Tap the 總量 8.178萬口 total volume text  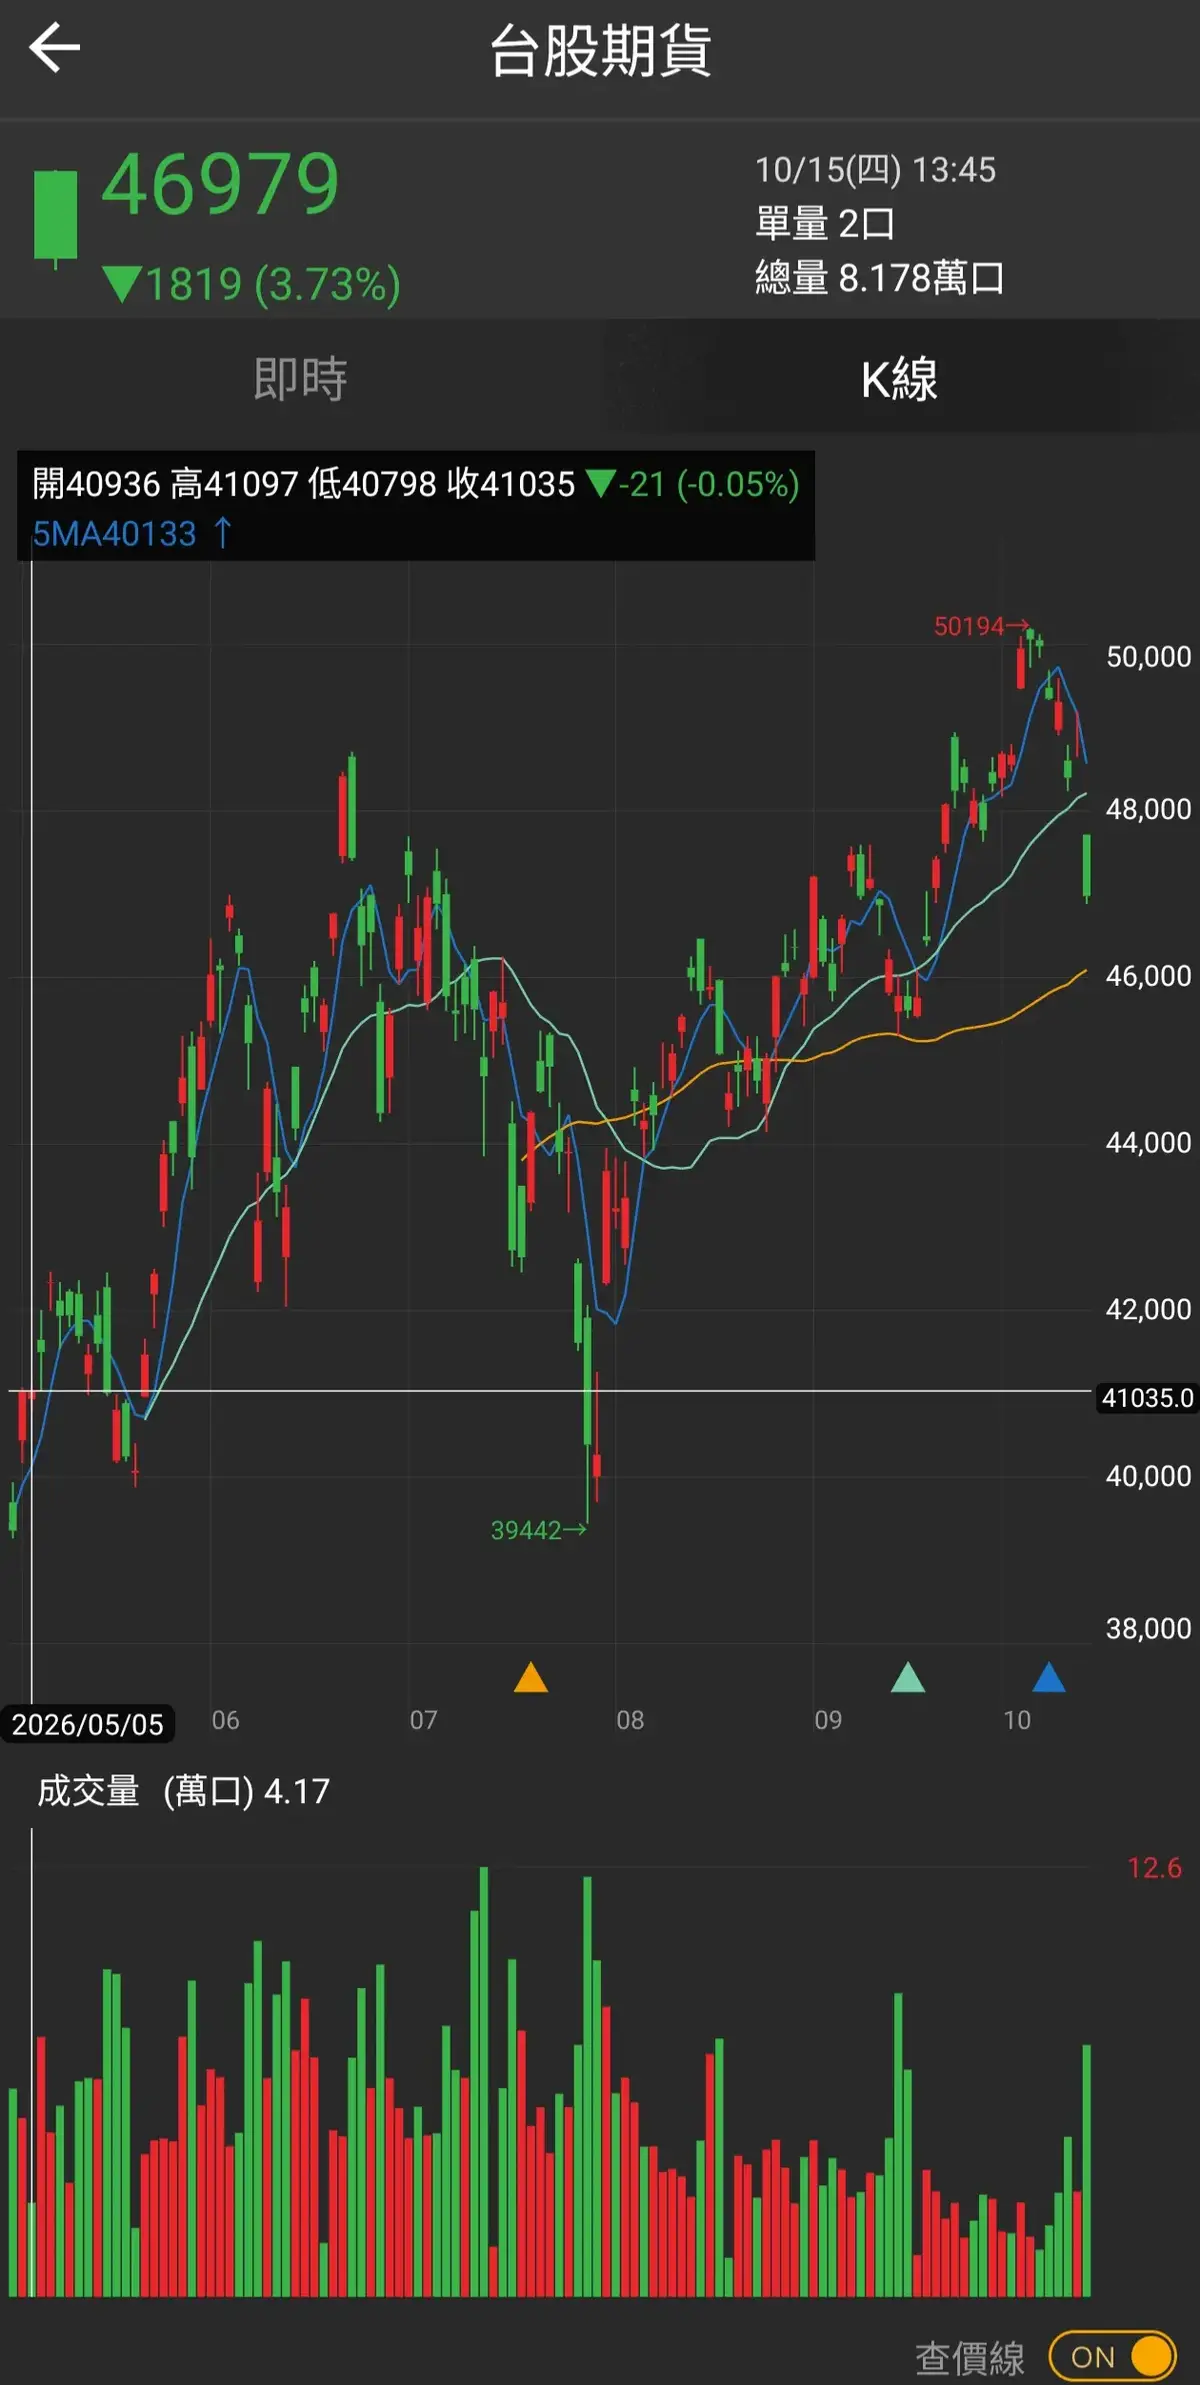(x=879, y=277)
